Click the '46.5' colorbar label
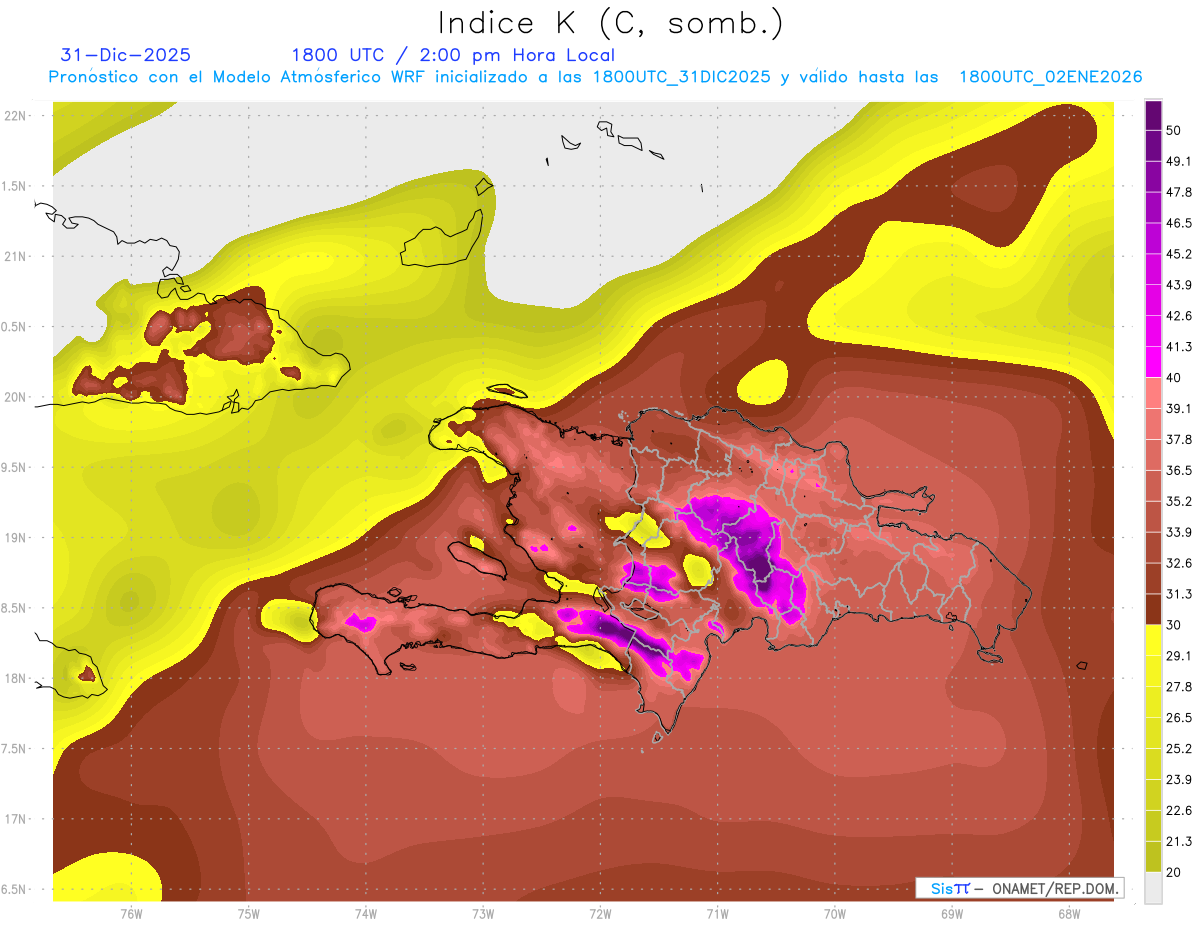 click(1178, 223)
